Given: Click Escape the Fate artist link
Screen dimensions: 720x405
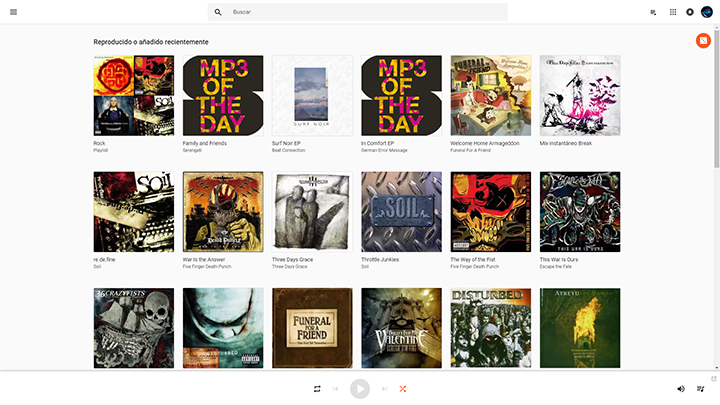Looking at the screenshot, I should coord(556,266).
